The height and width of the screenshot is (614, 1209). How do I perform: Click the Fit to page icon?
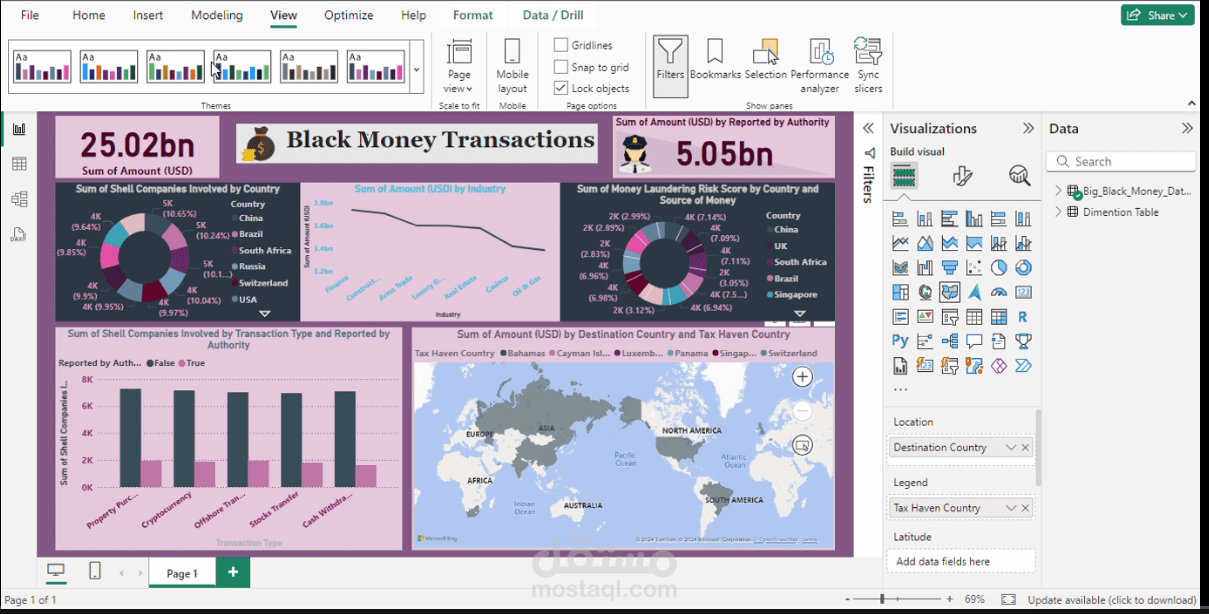[1008, 600]
